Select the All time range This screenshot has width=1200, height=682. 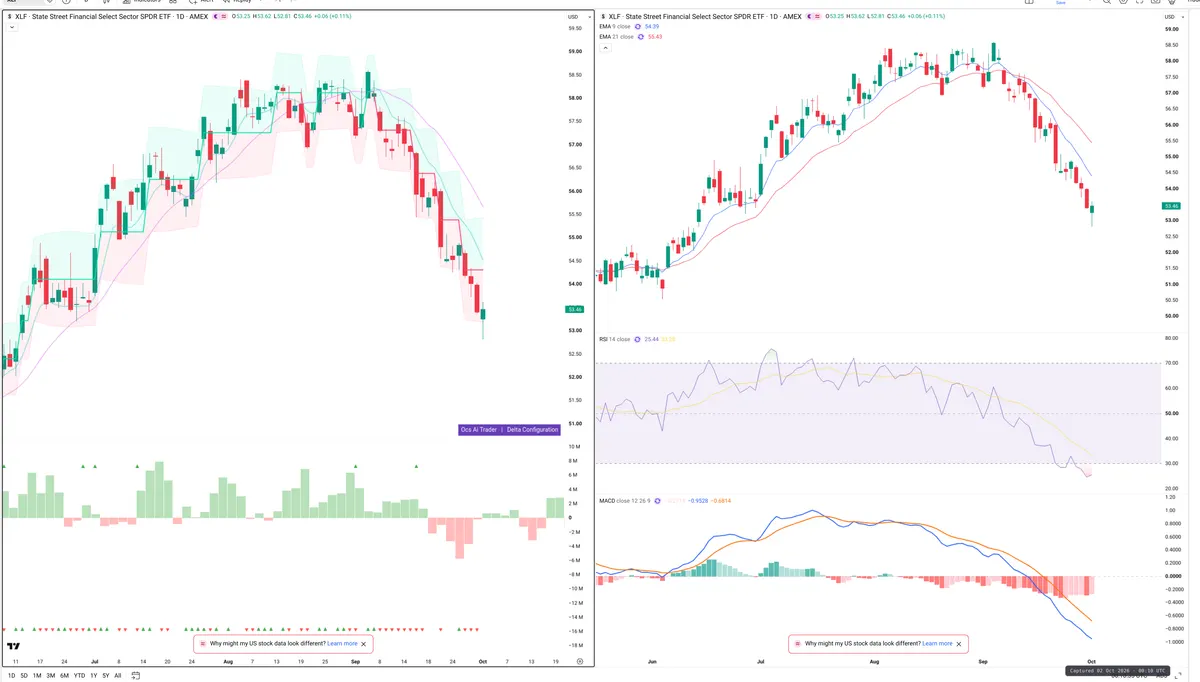[118, 676]
